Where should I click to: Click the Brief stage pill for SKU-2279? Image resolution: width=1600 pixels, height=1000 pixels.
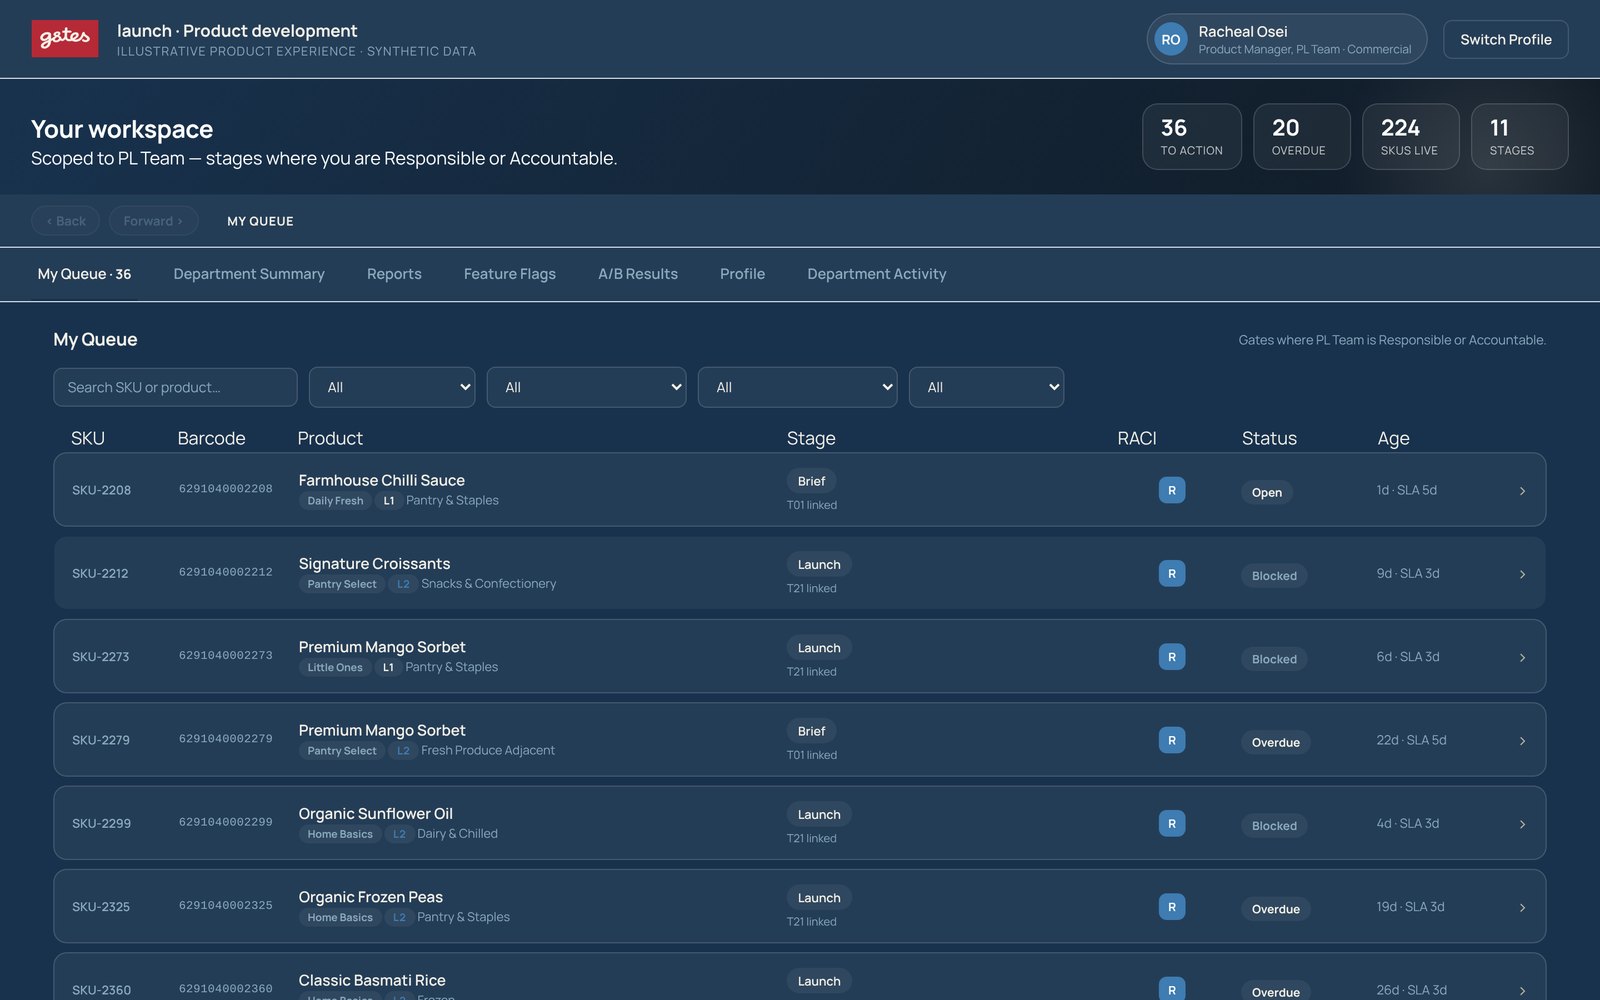tap(811, 731)
